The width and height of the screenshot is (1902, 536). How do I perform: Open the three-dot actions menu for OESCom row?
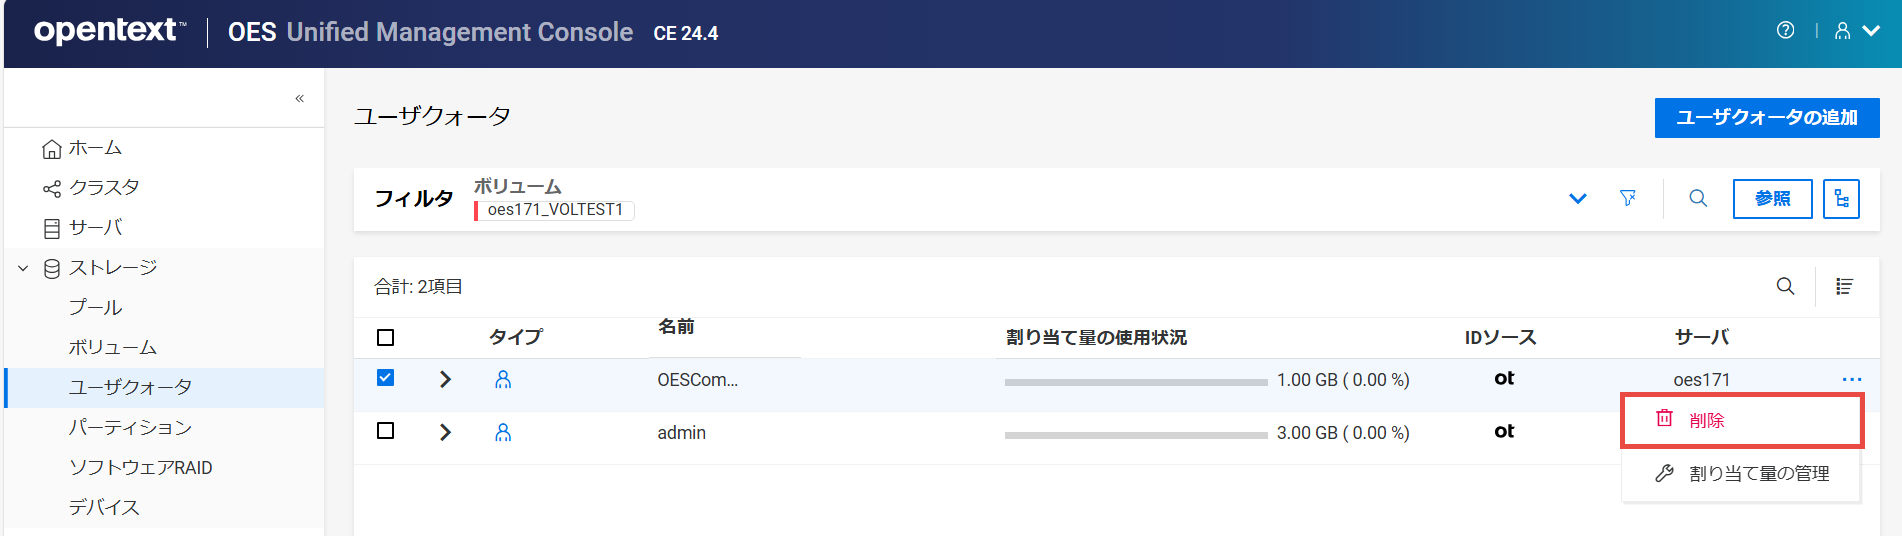click(1851, 380)
